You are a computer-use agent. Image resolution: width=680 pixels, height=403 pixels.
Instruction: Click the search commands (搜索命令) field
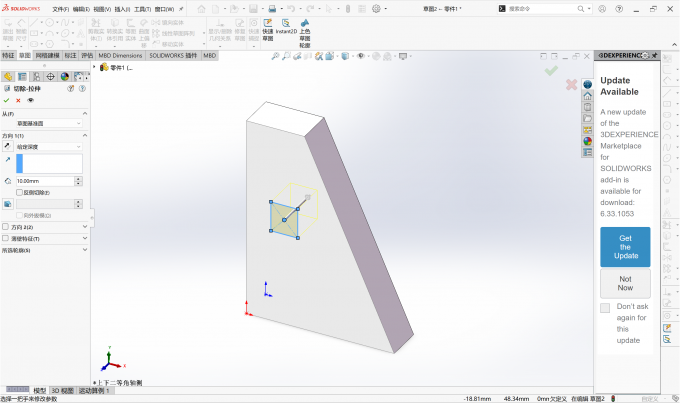(542, 9)
